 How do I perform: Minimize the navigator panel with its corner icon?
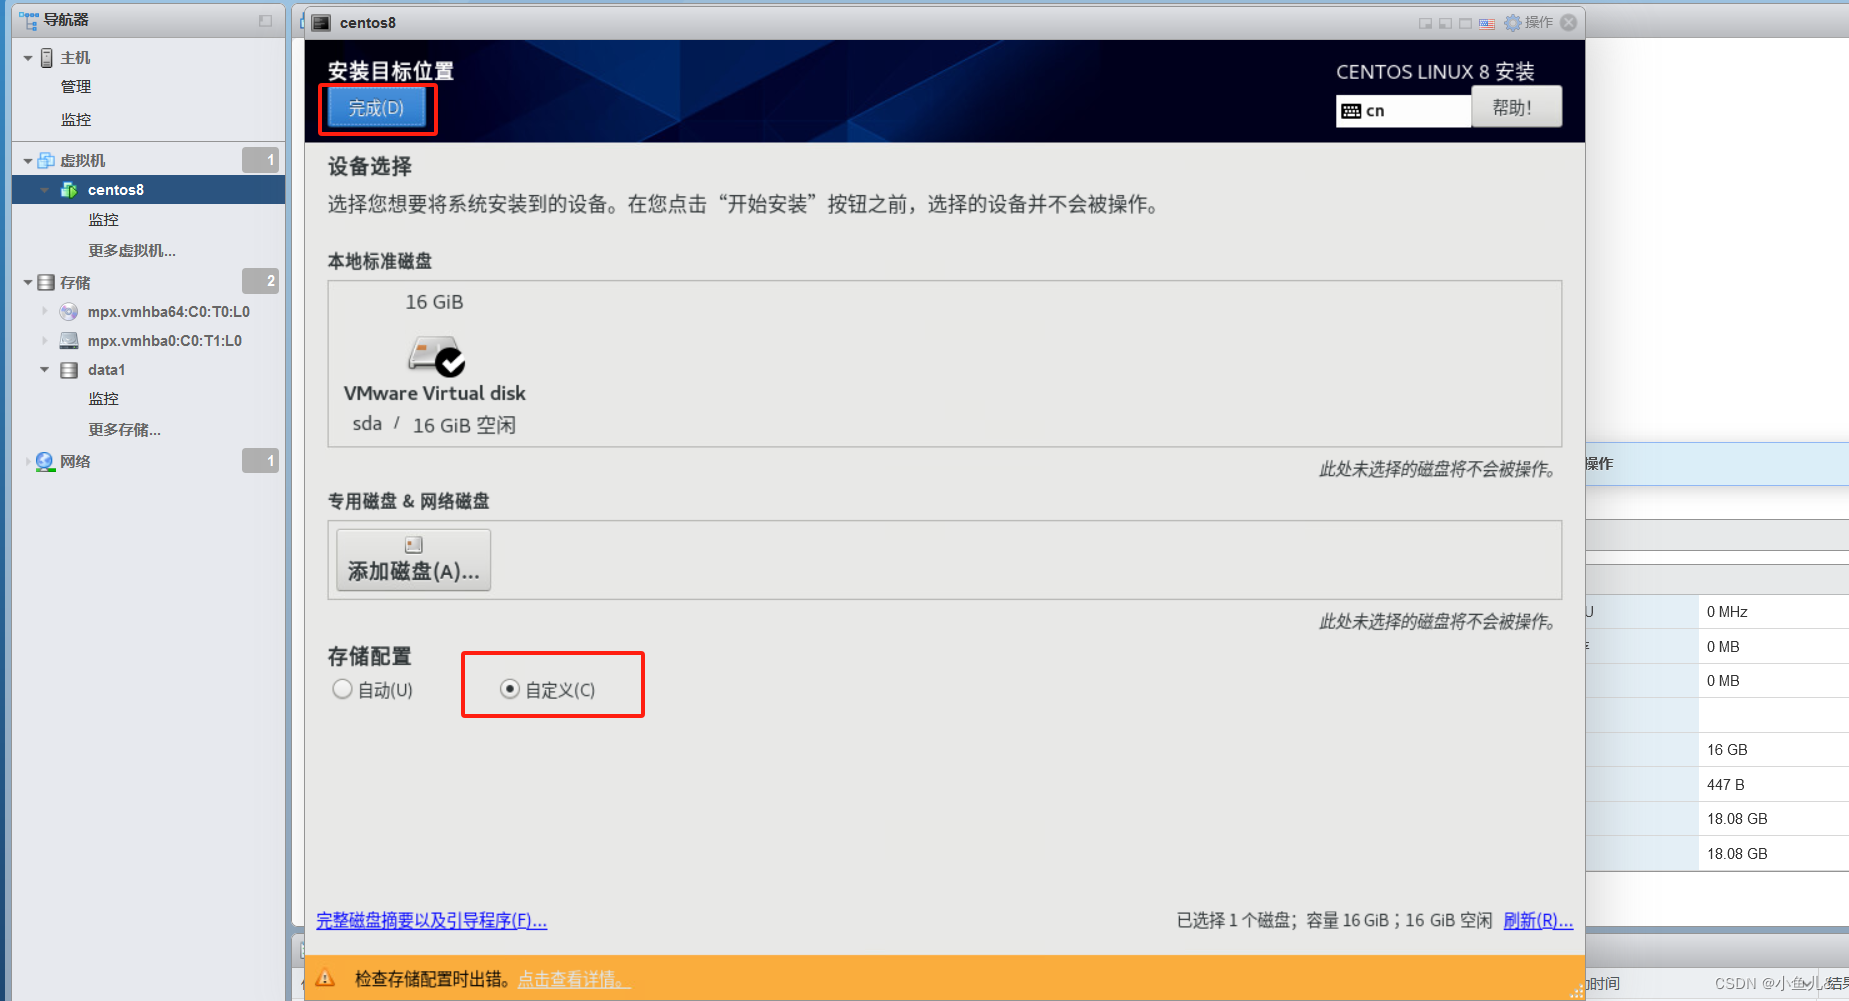coord(265,20)
